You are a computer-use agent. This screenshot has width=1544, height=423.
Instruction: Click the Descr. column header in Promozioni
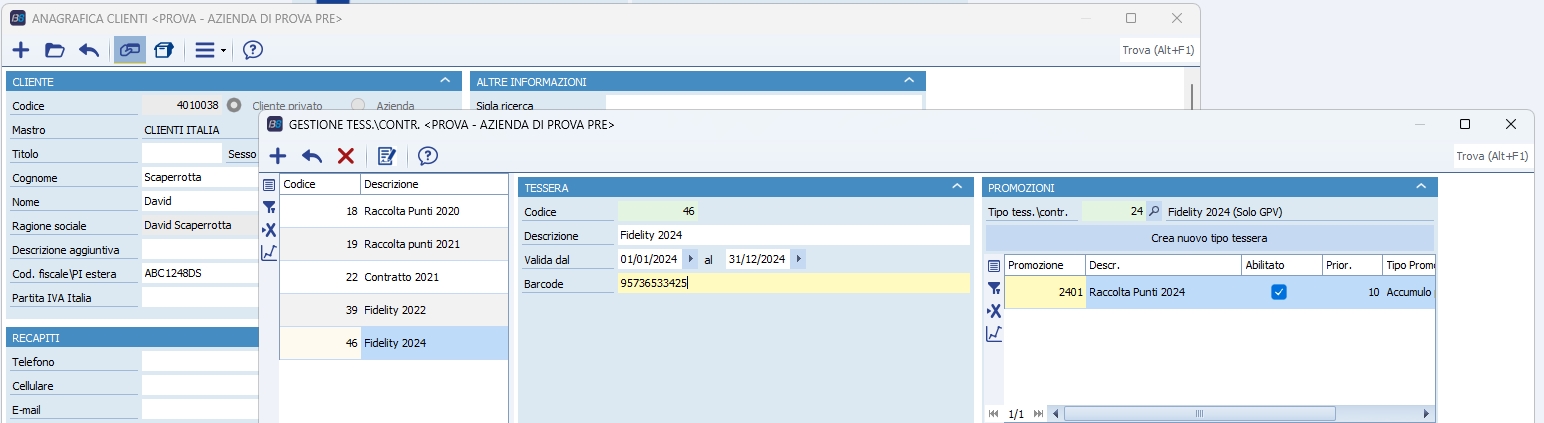point(1164,265)
